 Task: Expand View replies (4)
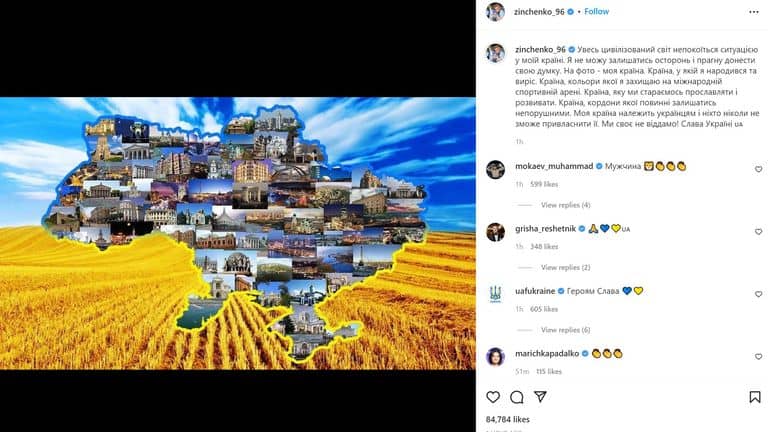click(x=565, y=205)
